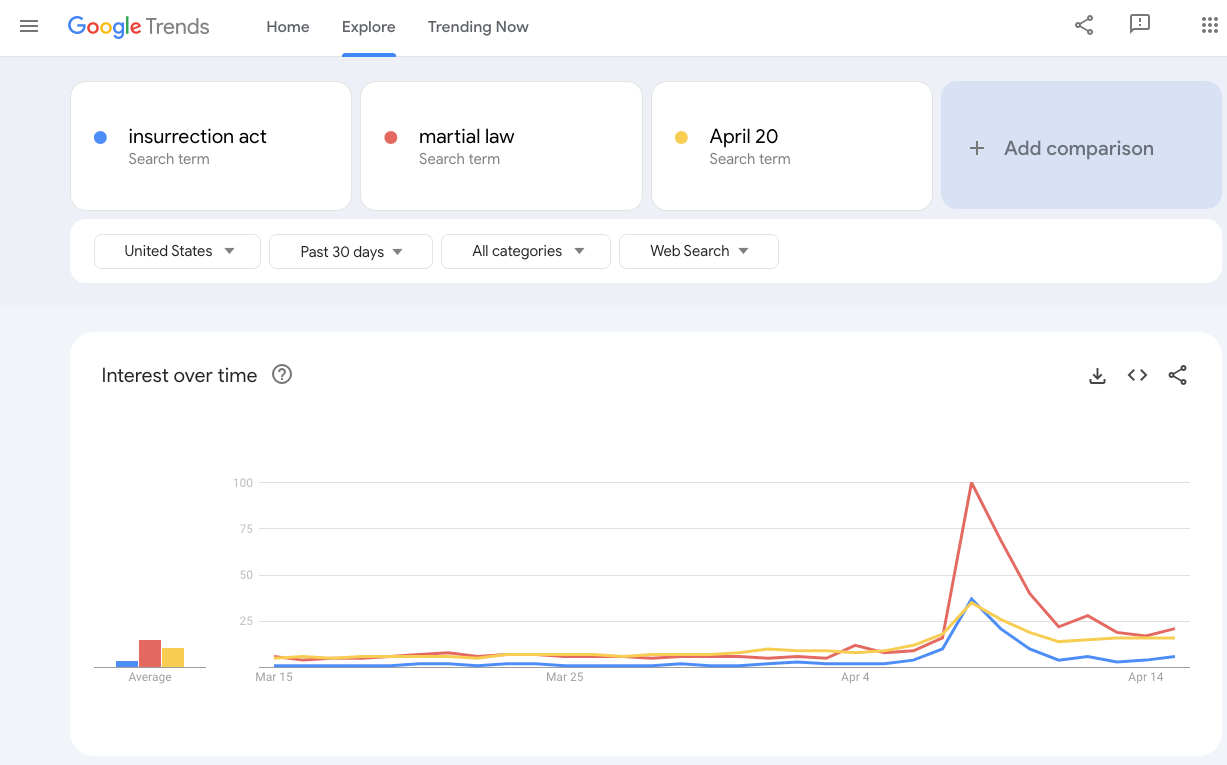This screenshot has width=1227, height=765.
Task: Open the Interest over time help icon
Action: [x=282, y=375]
